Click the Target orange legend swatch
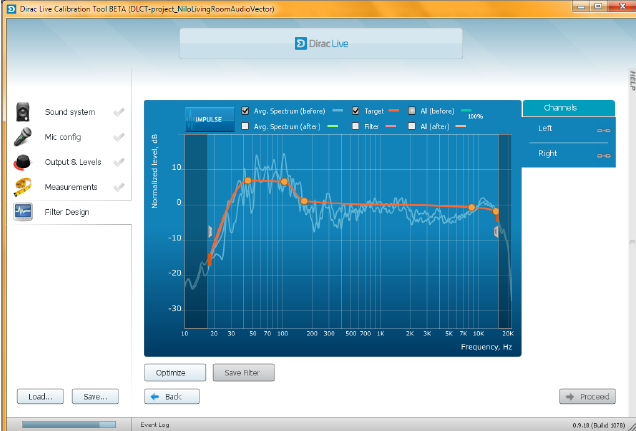 tap(394, 110)
